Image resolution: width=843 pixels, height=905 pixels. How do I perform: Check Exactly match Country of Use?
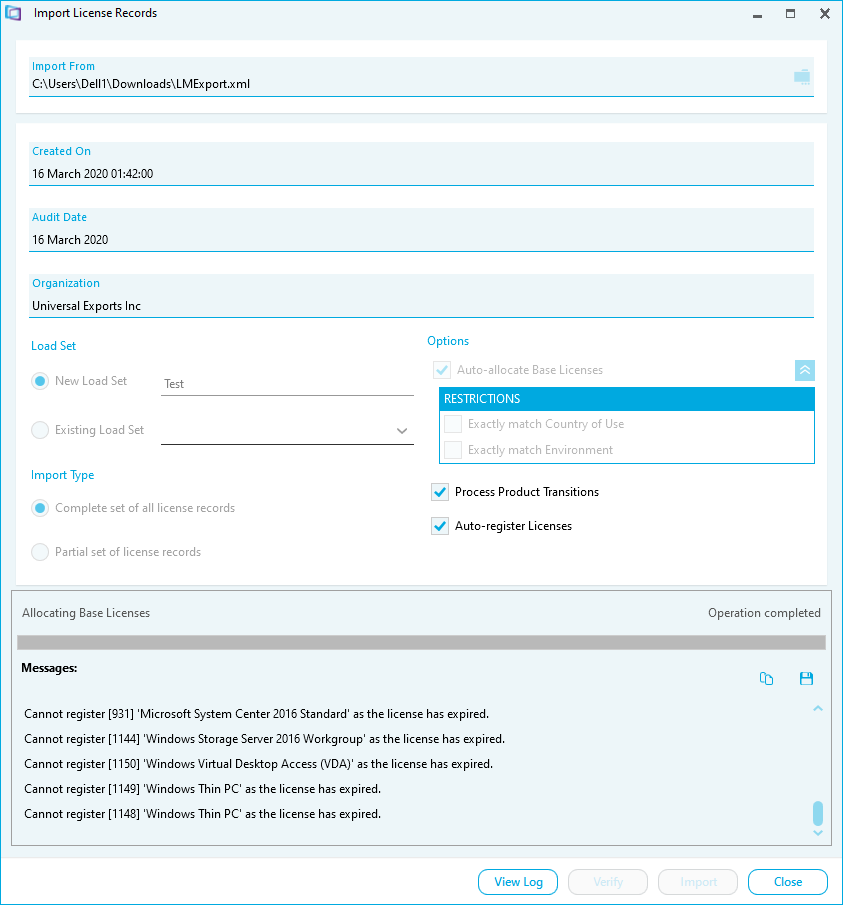(x=453, y=424)
